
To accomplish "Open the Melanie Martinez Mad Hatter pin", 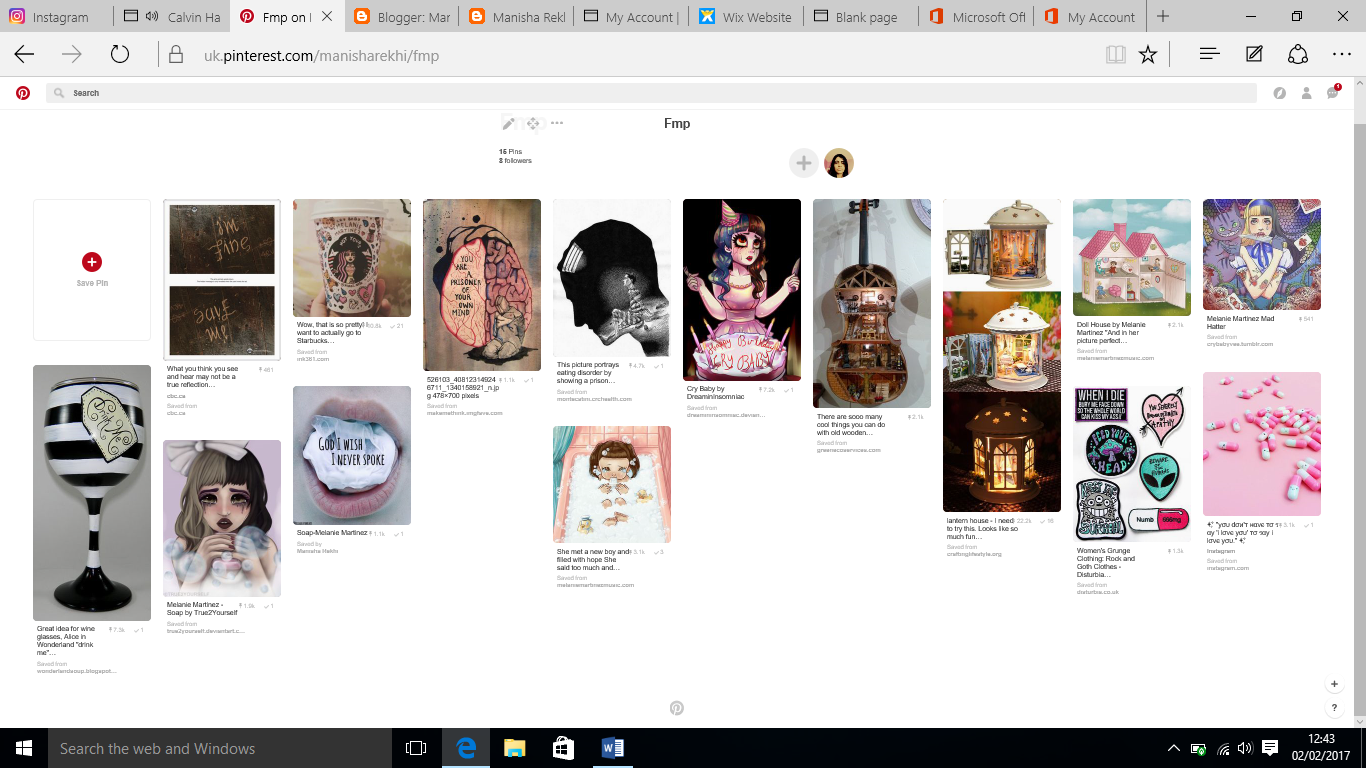I will pos(1262,254).
